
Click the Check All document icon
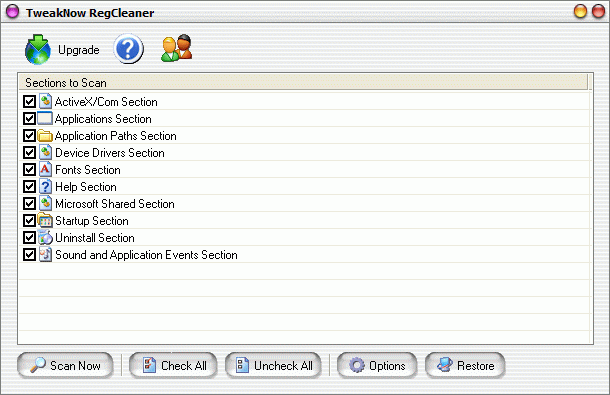pyautogui.click(x=149, y=365)
